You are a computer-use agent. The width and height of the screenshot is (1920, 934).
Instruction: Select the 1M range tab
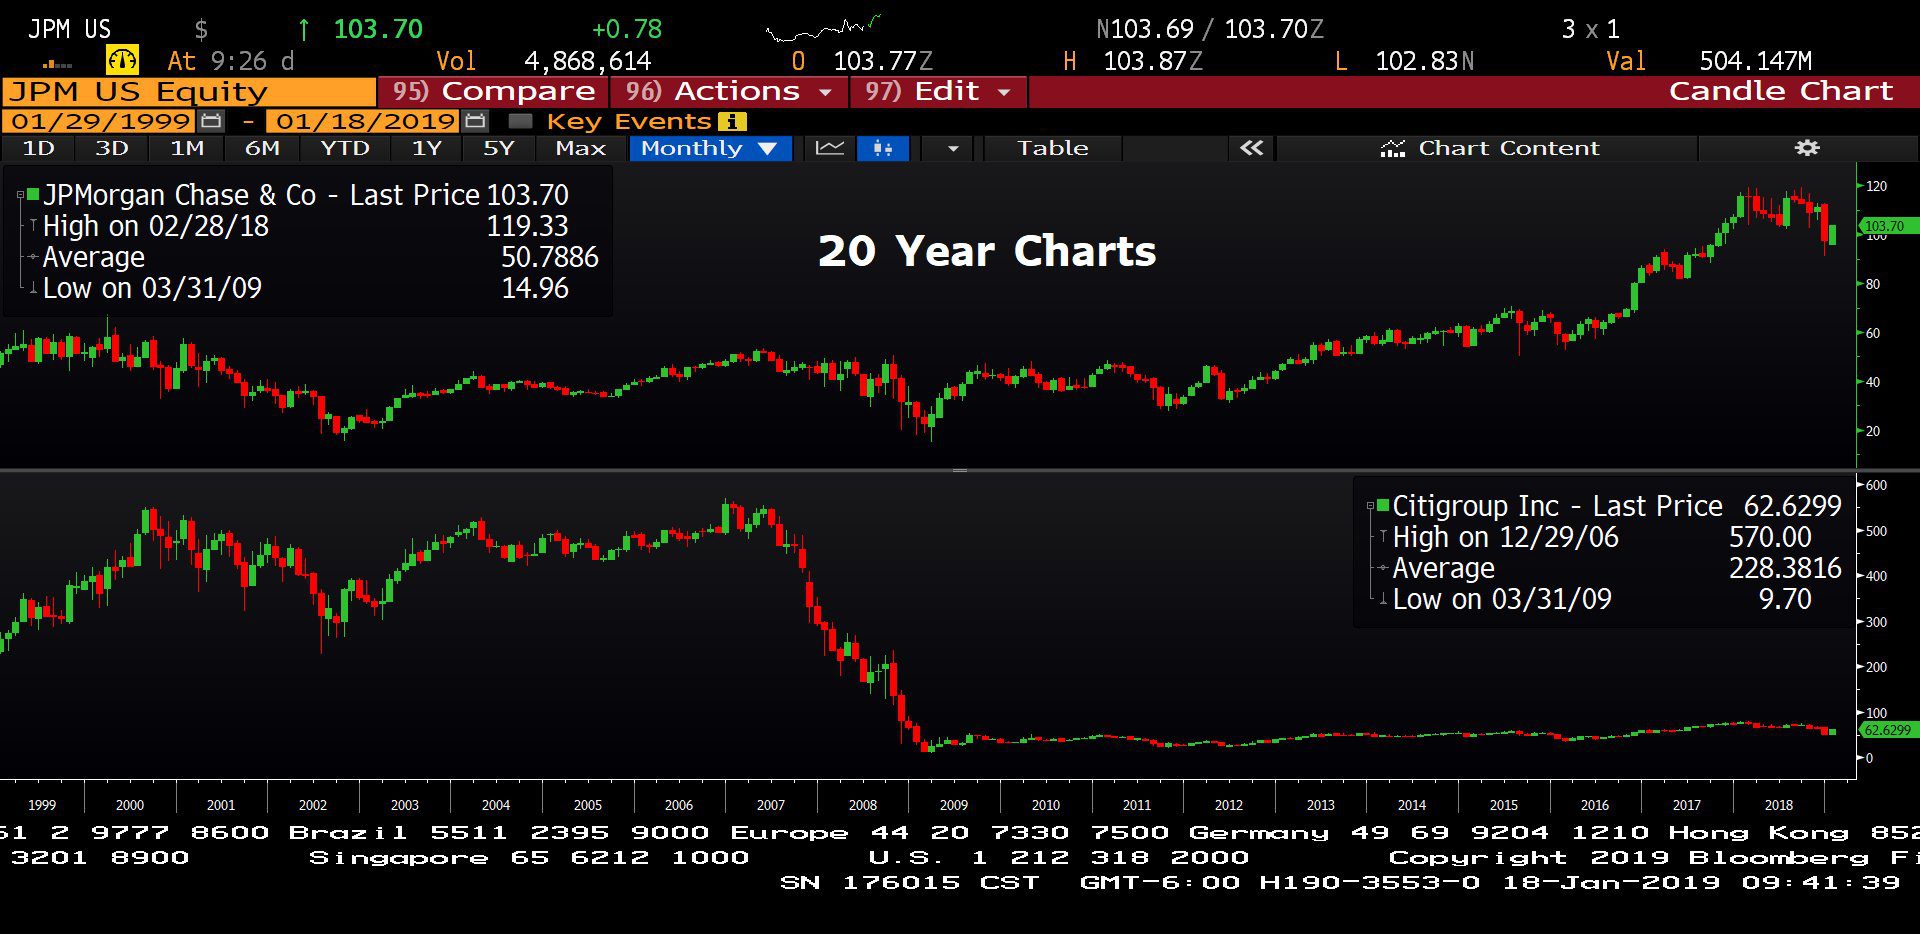pos(187,148)
